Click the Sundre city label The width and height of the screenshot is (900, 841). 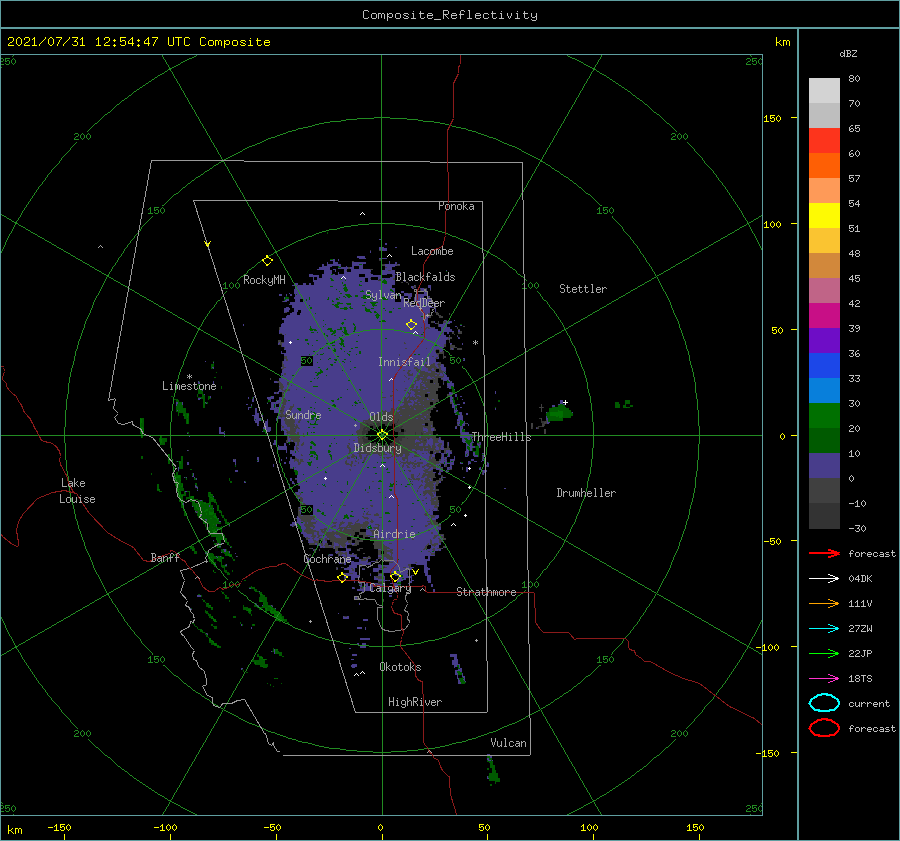[303, 415]
